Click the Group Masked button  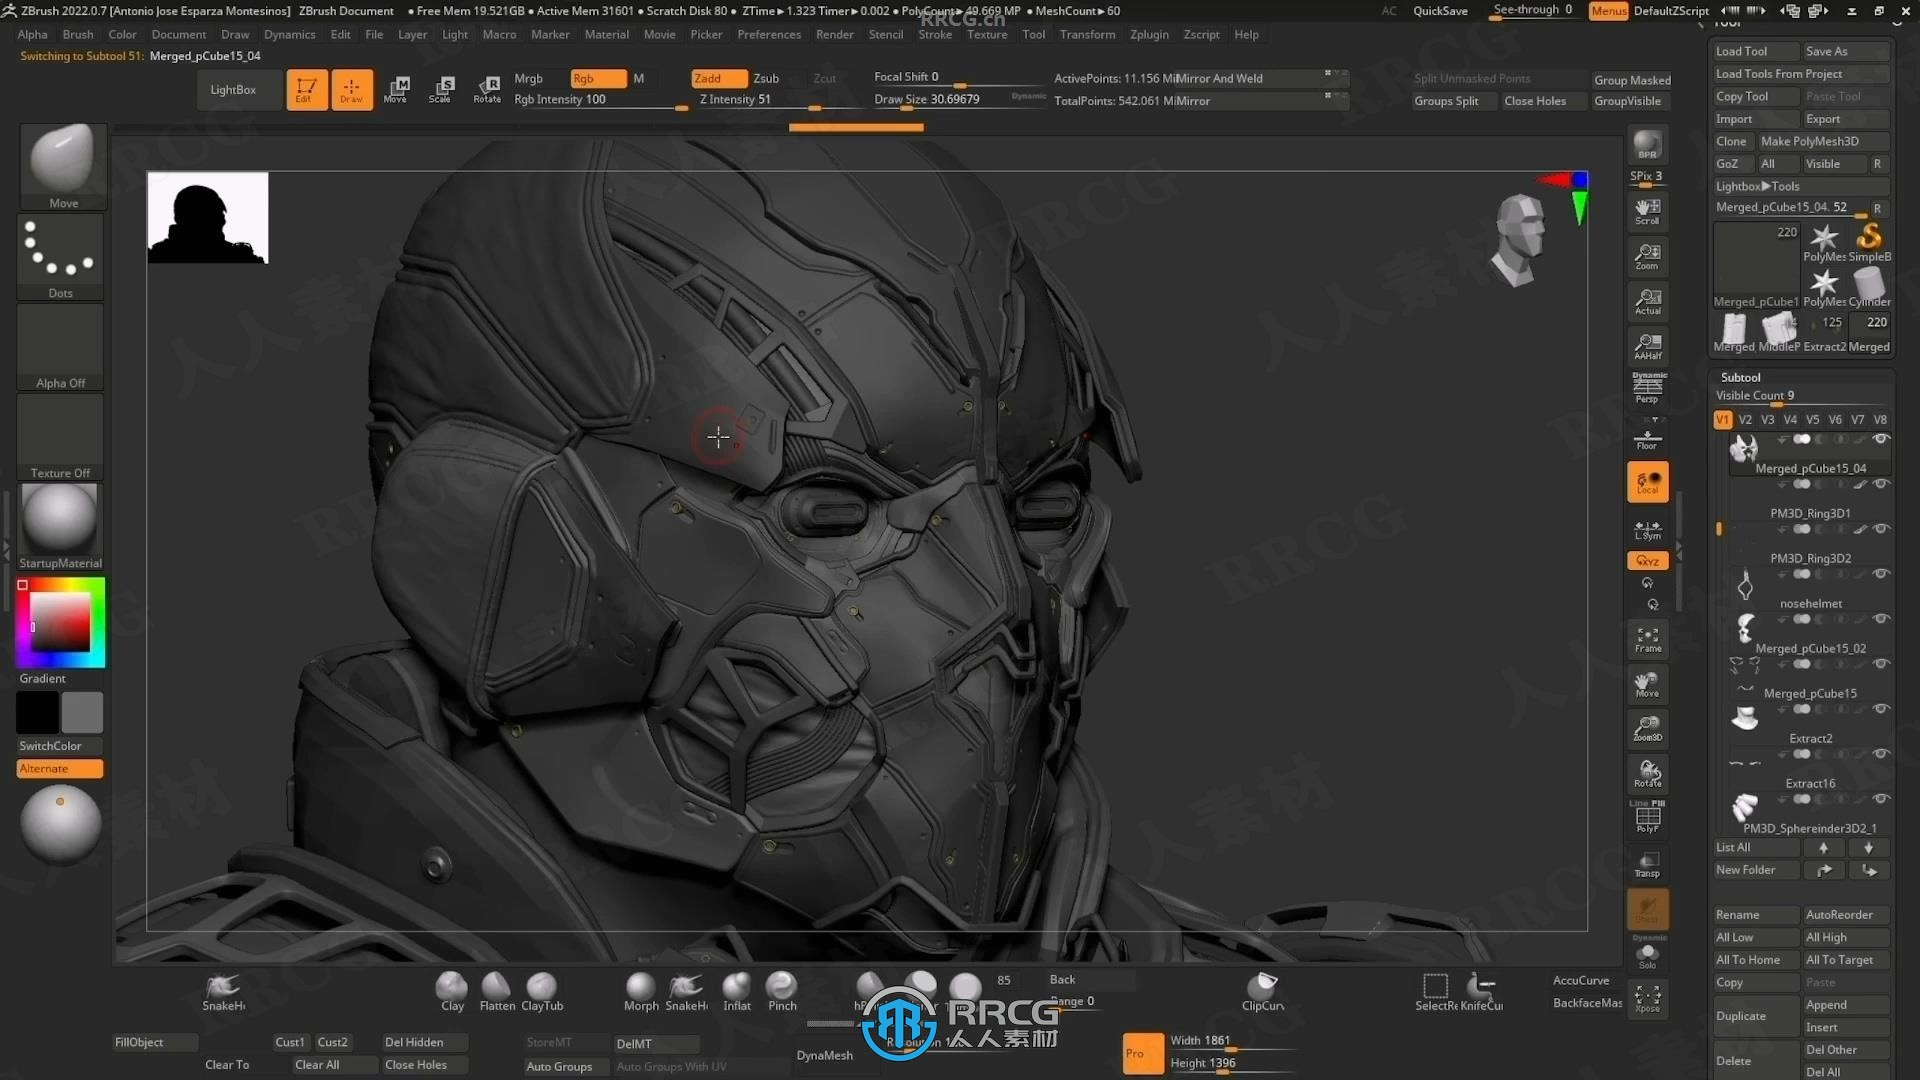click(1631, 79)
